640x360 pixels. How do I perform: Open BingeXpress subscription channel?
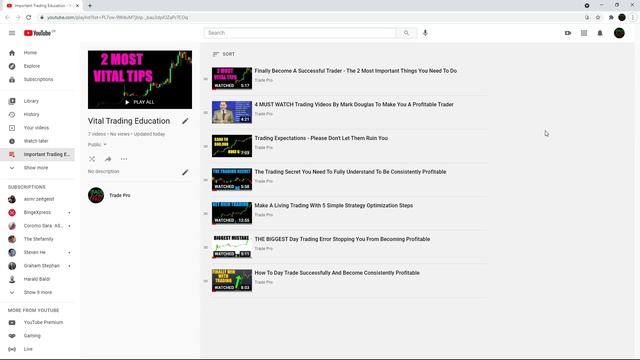37,213
